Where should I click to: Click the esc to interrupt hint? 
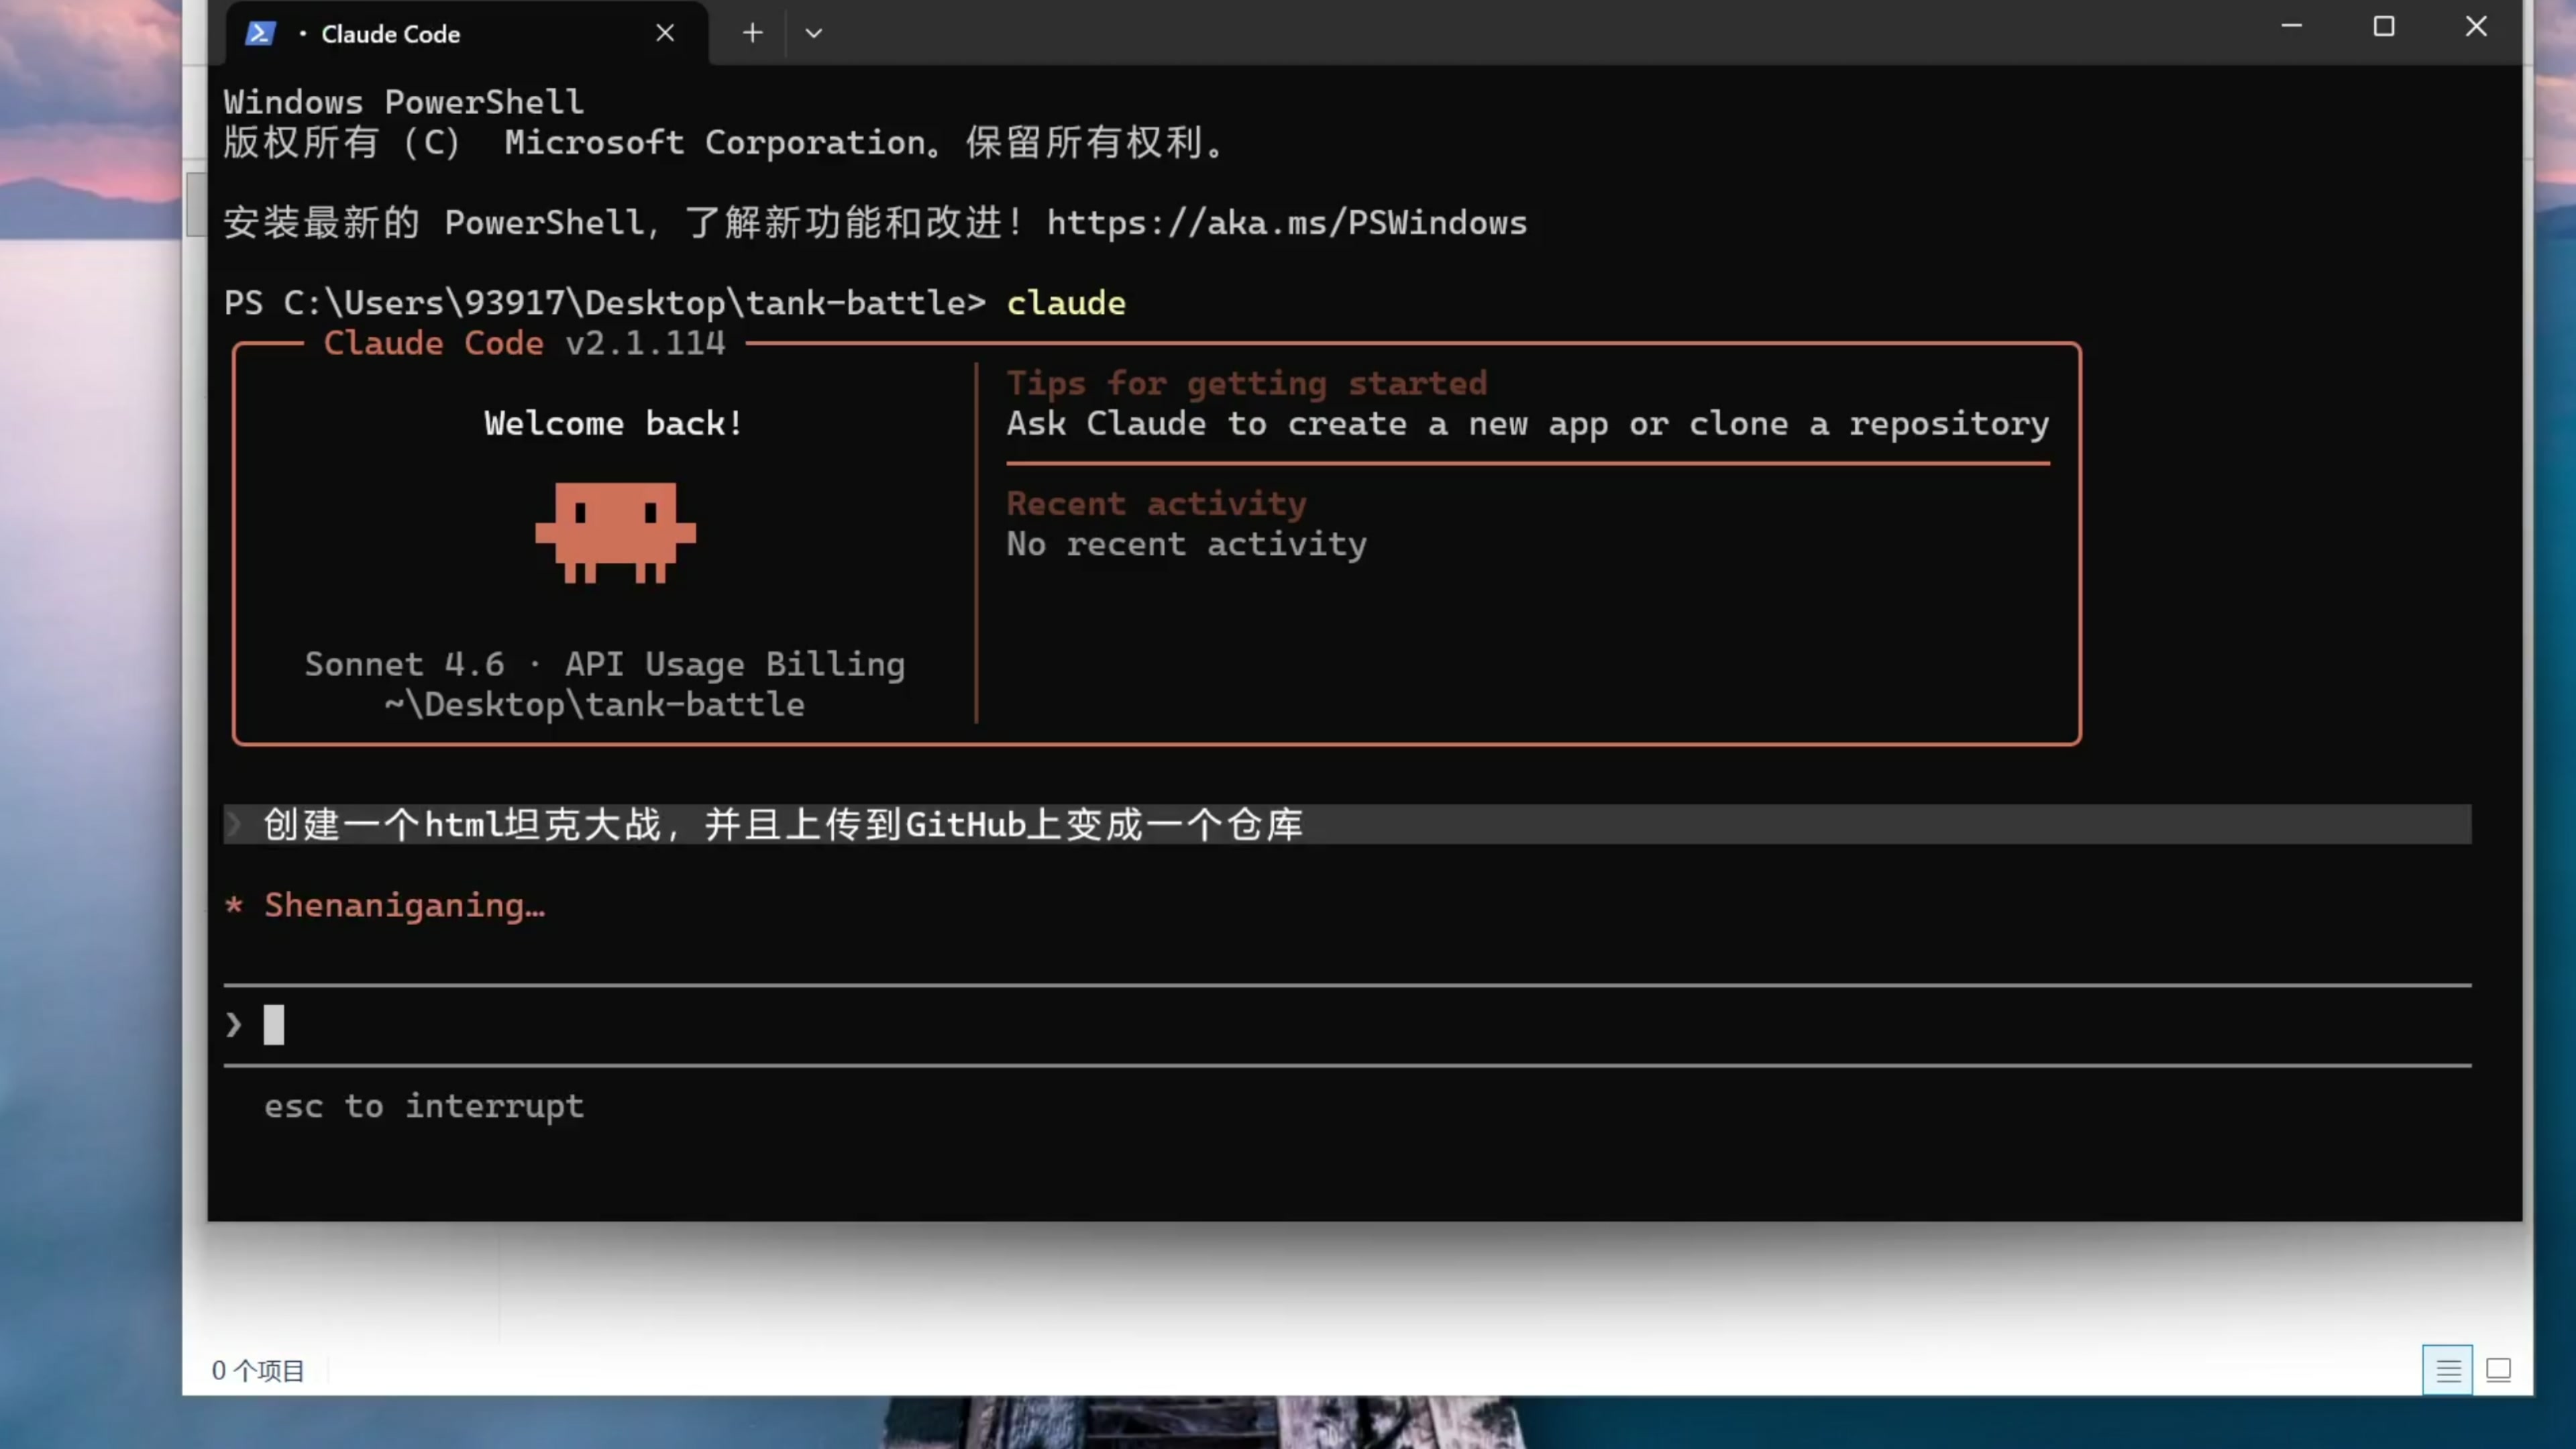424,1106
